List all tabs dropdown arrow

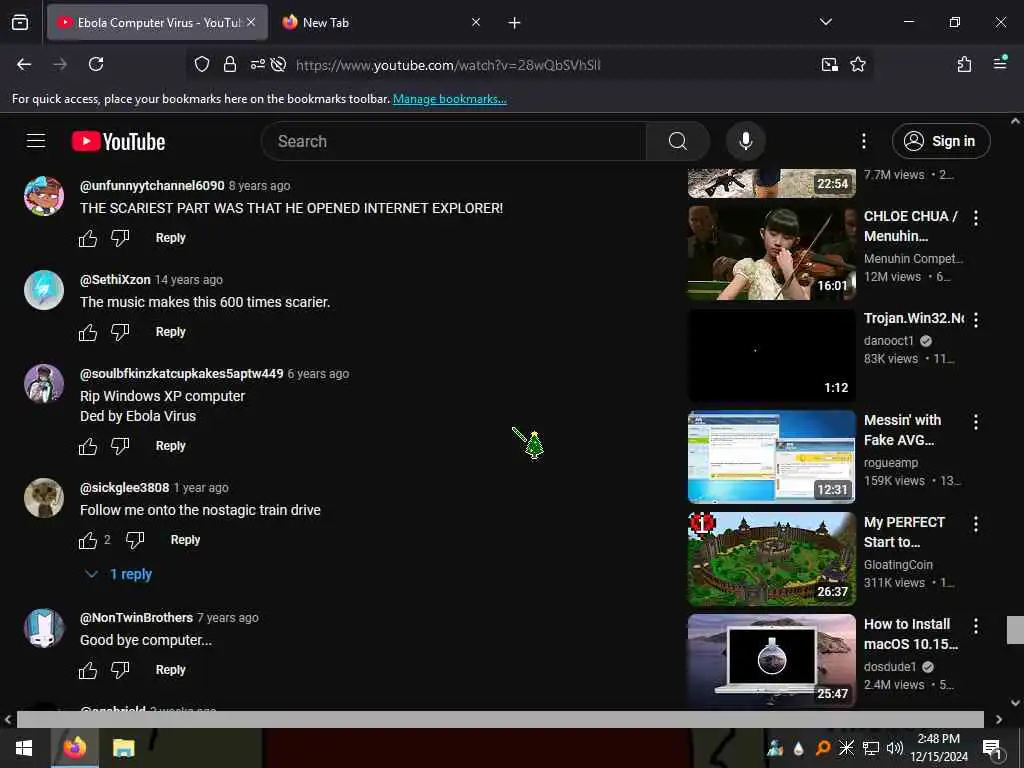pos(825,22)
